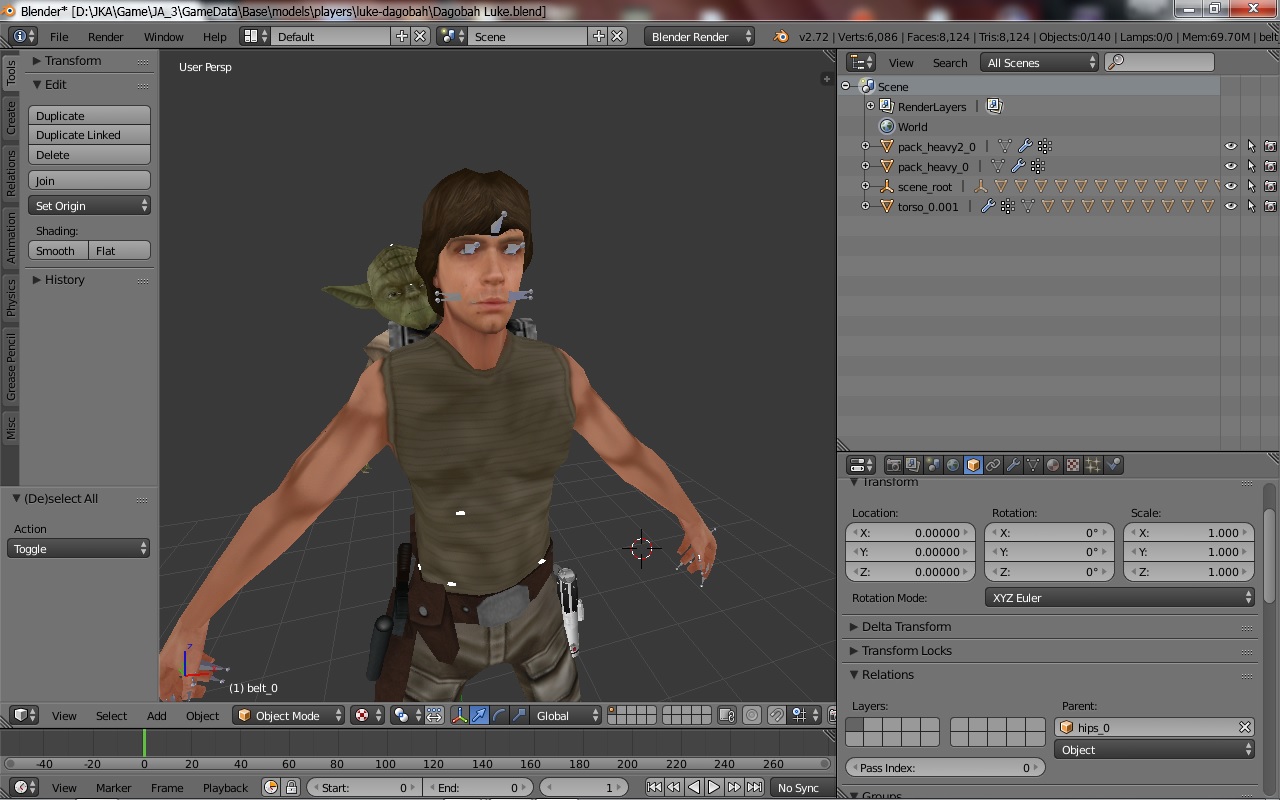This screenshot has height=800, width=1280.
Task: Expand the Delta Transform panel
Action: point(906,626)
